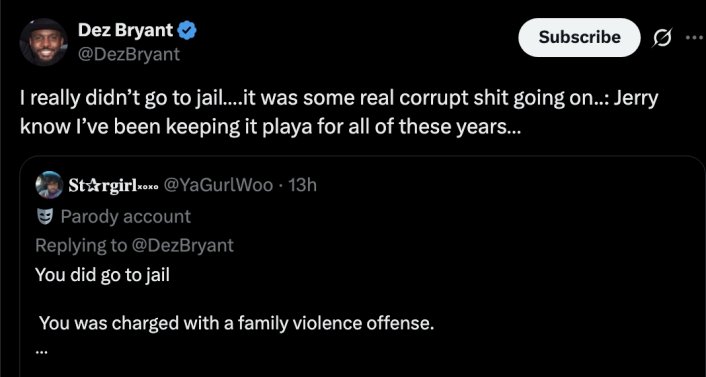Click the parody account mask icon
The width and height of the screenshot is (706, 377).
coord(45,217)
